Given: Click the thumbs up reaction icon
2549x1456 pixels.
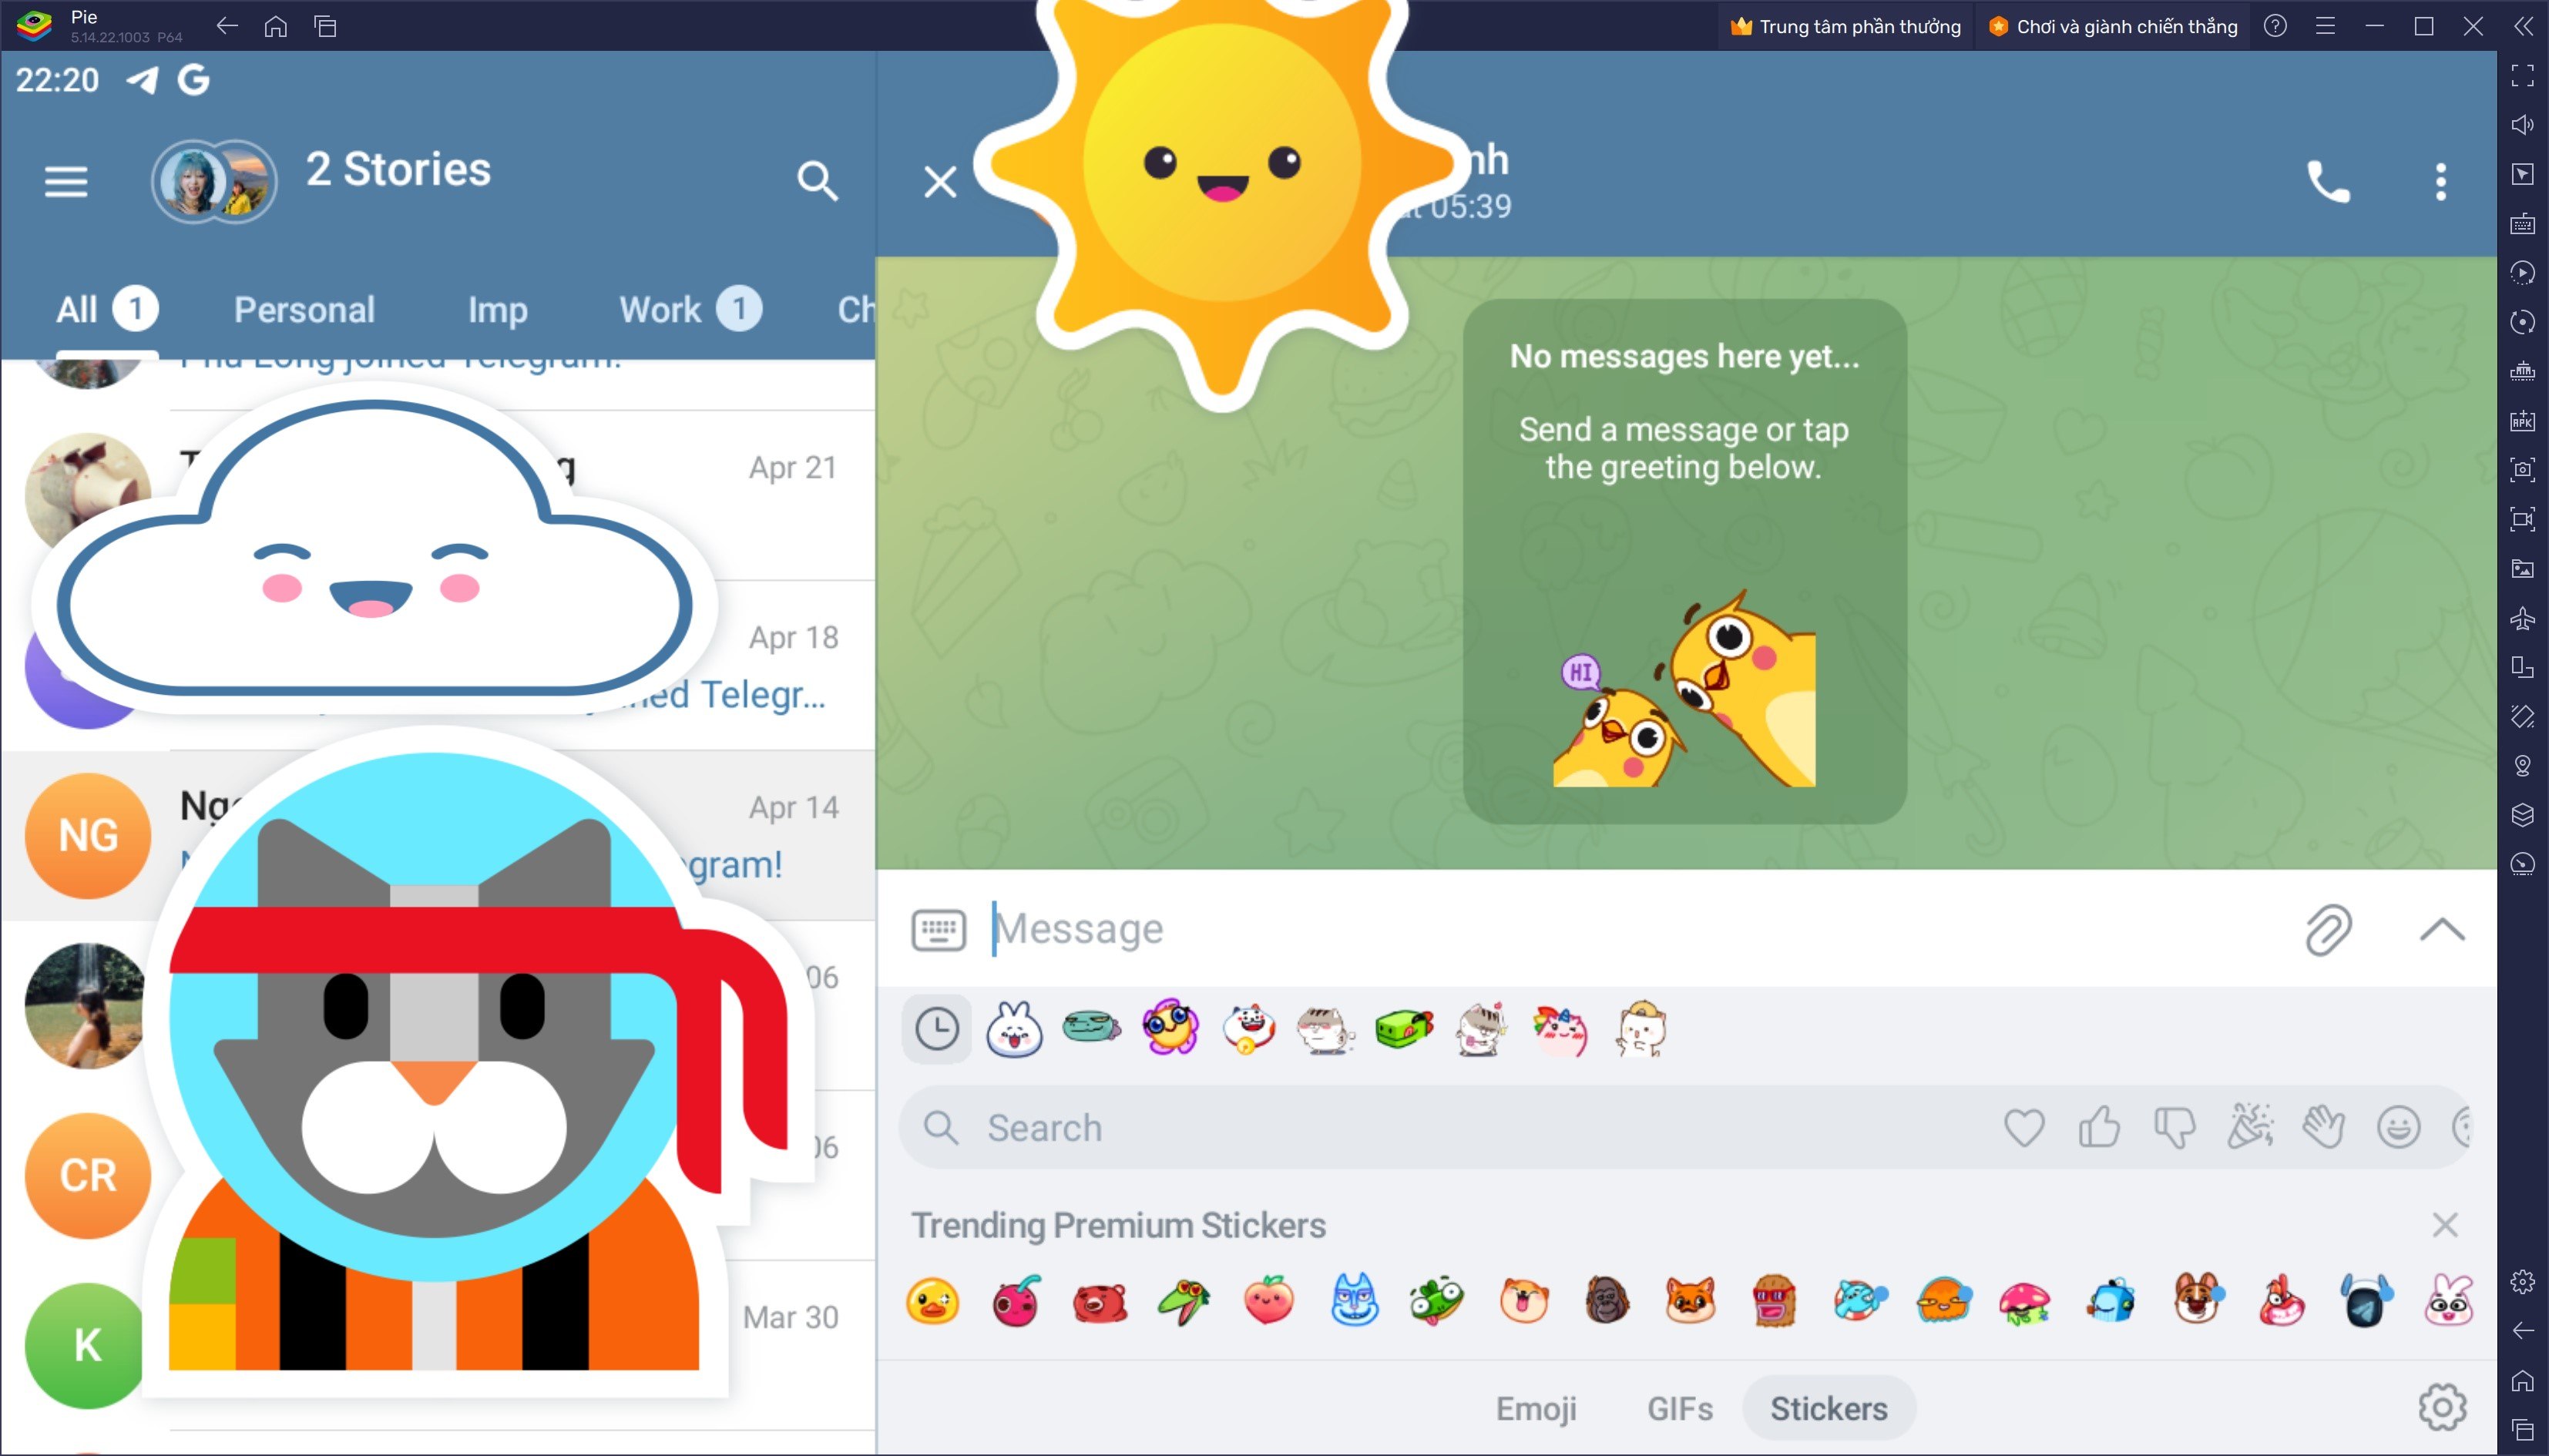Looking at the screenshot, I should 2097,1127.
